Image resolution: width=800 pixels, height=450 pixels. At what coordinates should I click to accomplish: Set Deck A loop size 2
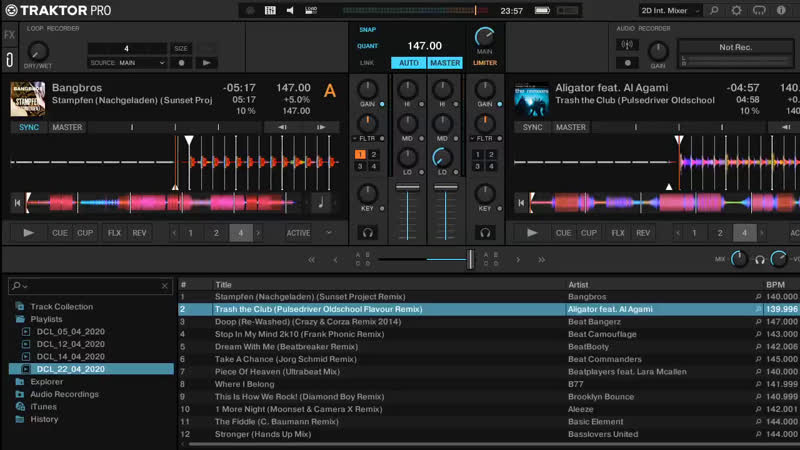point(216,233)
